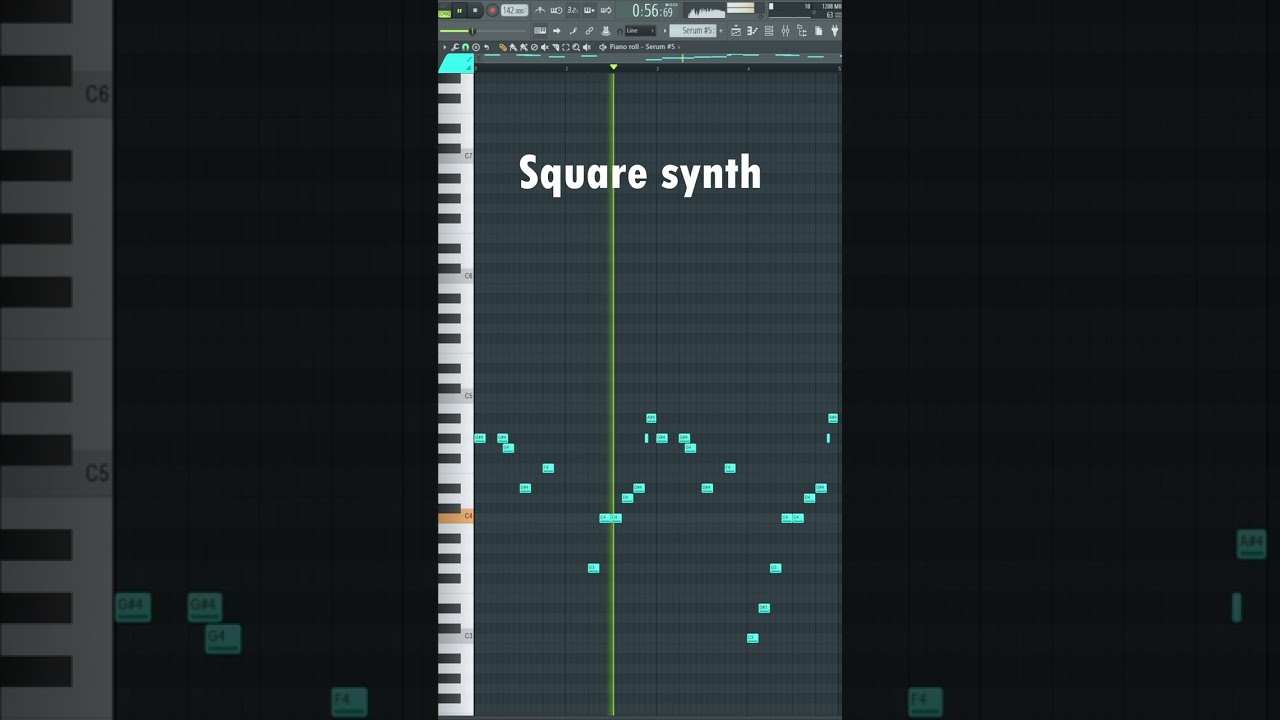Image resolution: width=1280 pixels, height=720 pixels.
Task: Open the Line snap dropdown
Action: [640, 31]
